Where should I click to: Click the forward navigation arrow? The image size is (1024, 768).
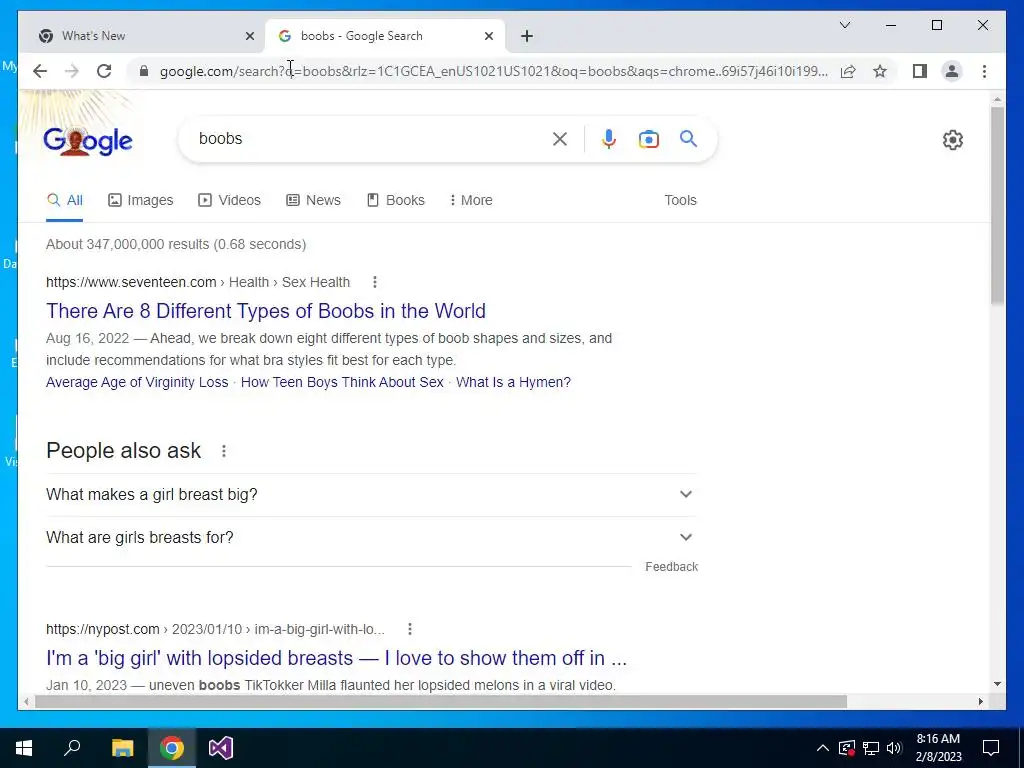[72, 71]
